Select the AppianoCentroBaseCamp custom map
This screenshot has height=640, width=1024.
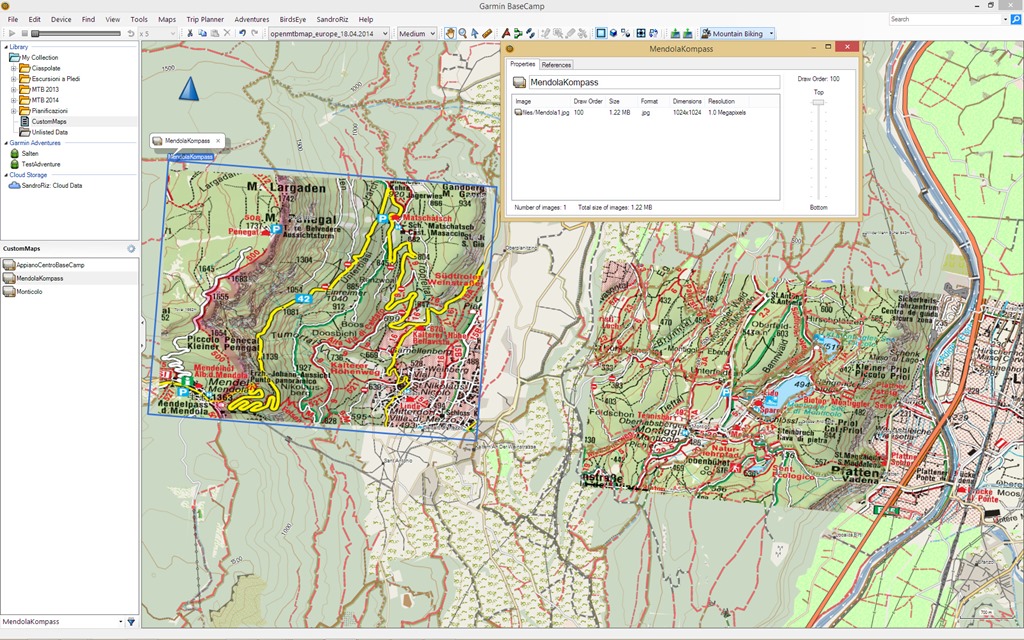click(x=50, y=265)
